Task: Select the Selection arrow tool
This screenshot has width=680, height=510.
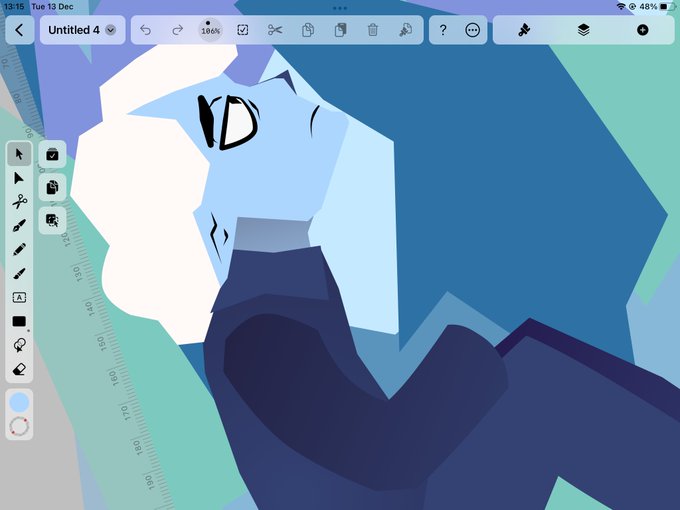Action: pyautogui.click(x=19, y=154)
